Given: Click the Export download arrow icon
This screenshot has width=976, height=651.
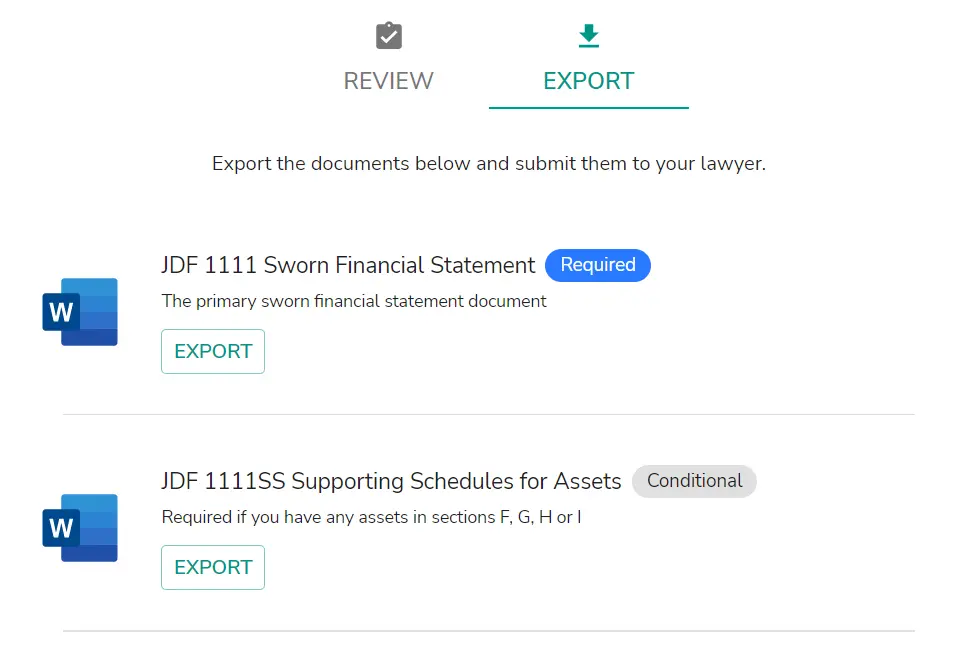Looking at the screenshot, I should (x=589, y=35).
